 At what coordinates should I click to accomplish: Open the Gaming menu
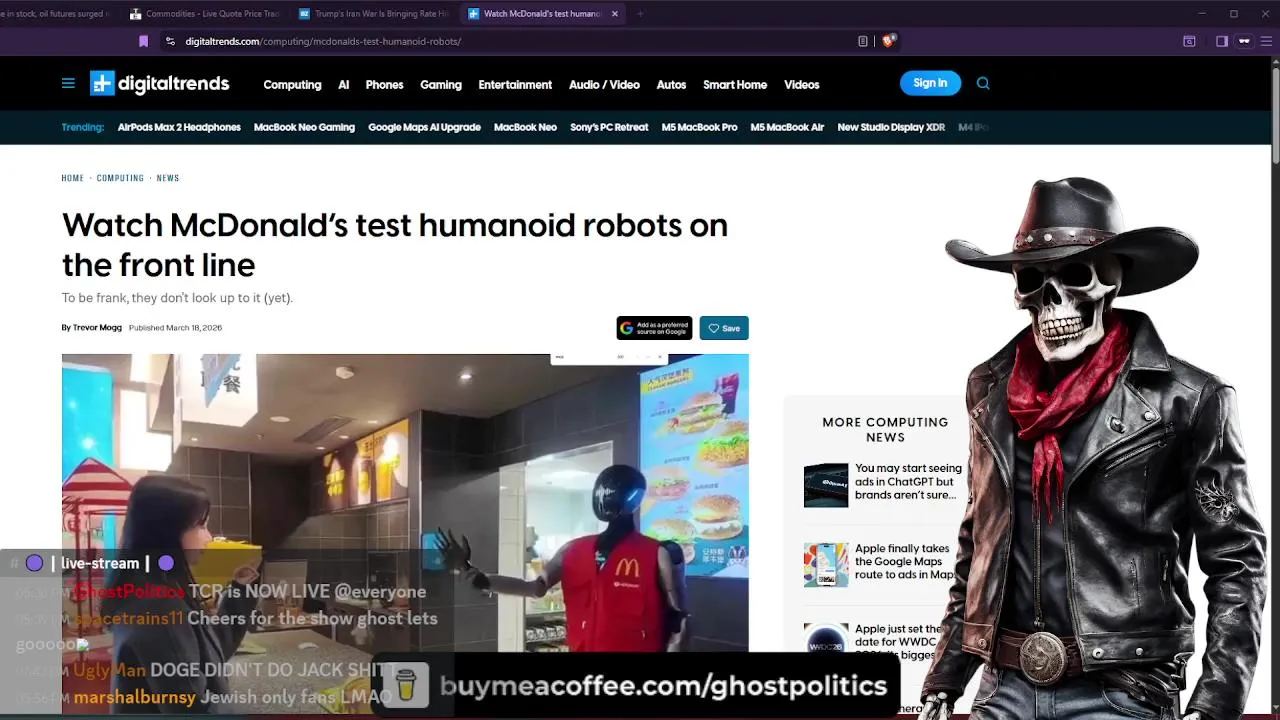441,84
